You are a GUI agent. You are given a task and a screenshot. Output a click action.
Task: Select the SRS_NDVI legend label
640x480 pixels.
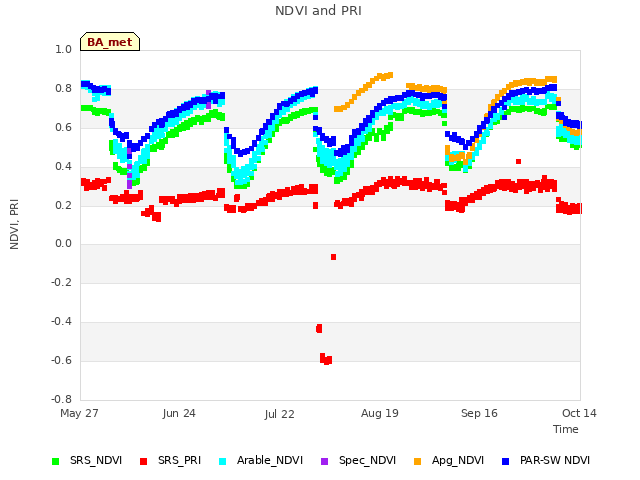click(x=96, y=460)
